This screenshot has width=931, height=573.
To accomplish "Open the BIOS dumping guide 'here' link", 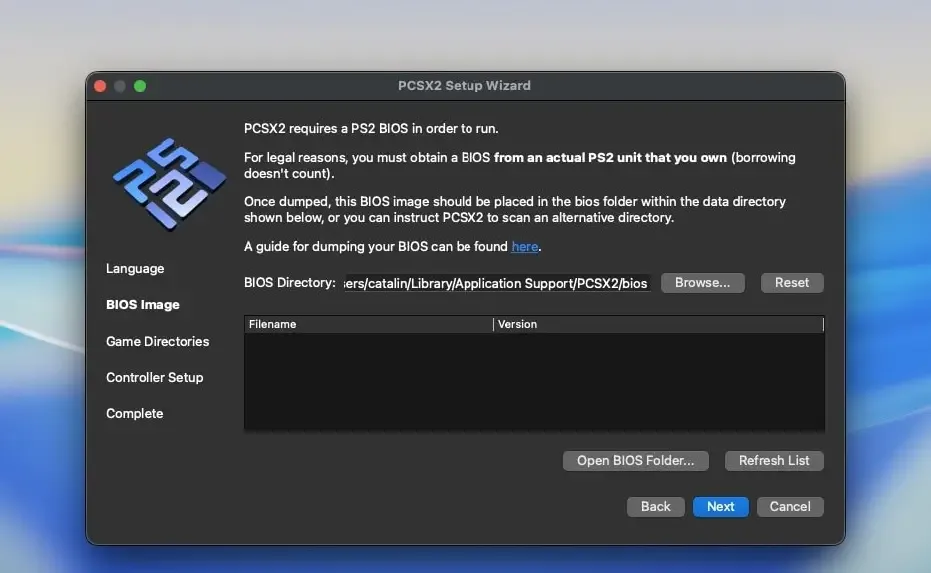I will click(525, 246).
